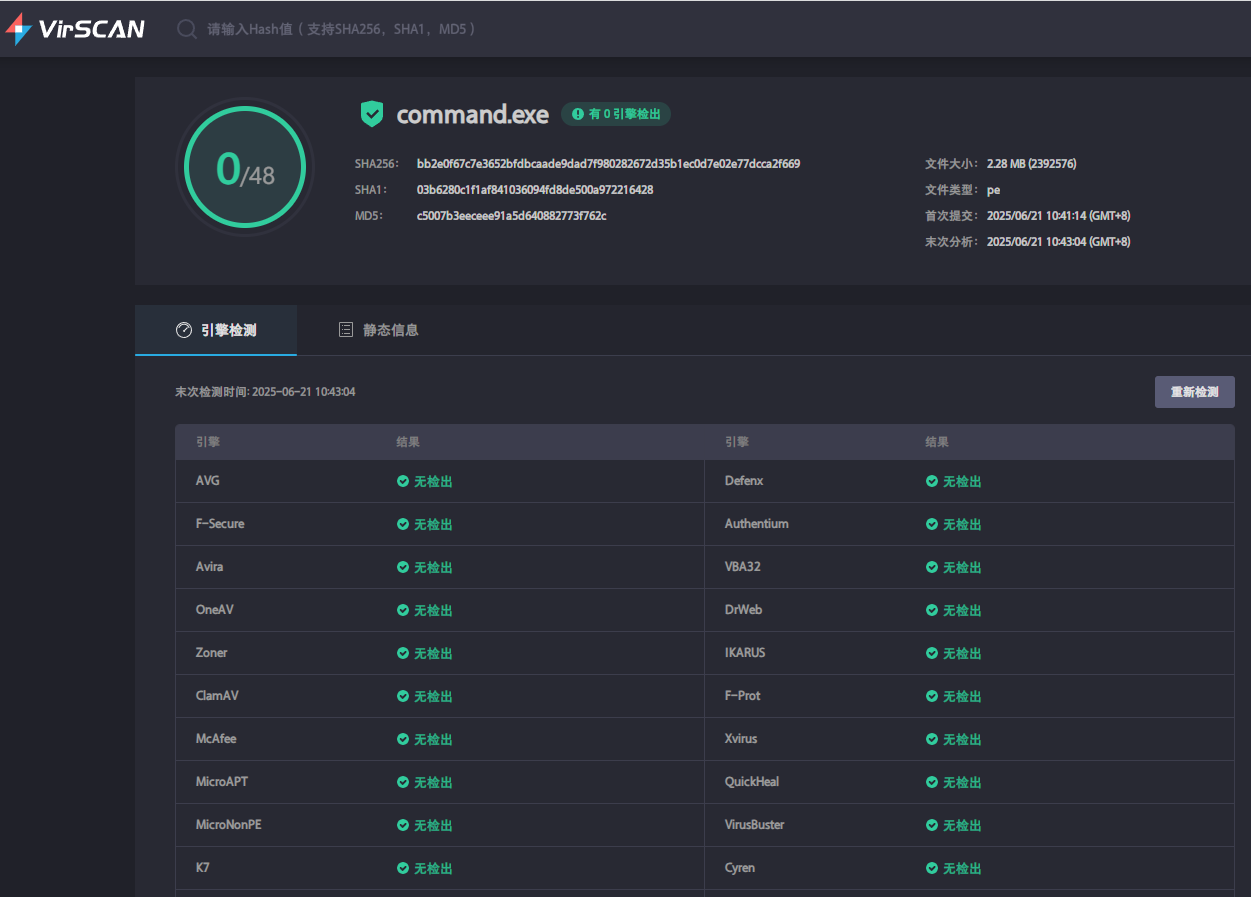
Task: Click the green check icon for AVG
Action: (403, 481)
